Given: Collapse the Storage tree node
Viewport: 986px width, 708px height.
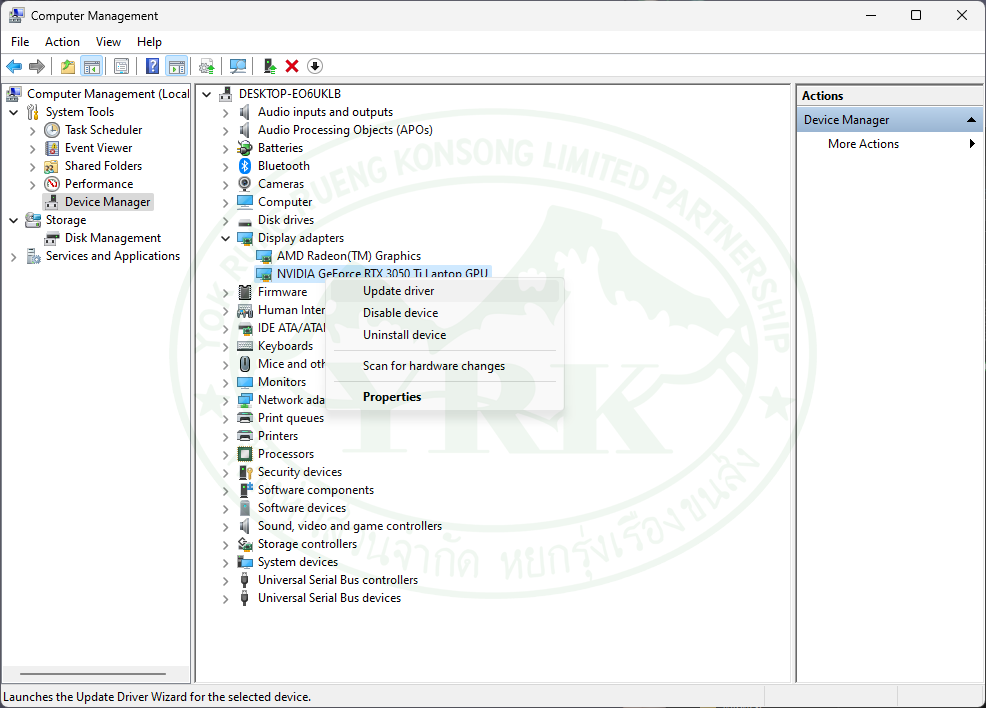Looking at the screenshot, I should 14,221.
